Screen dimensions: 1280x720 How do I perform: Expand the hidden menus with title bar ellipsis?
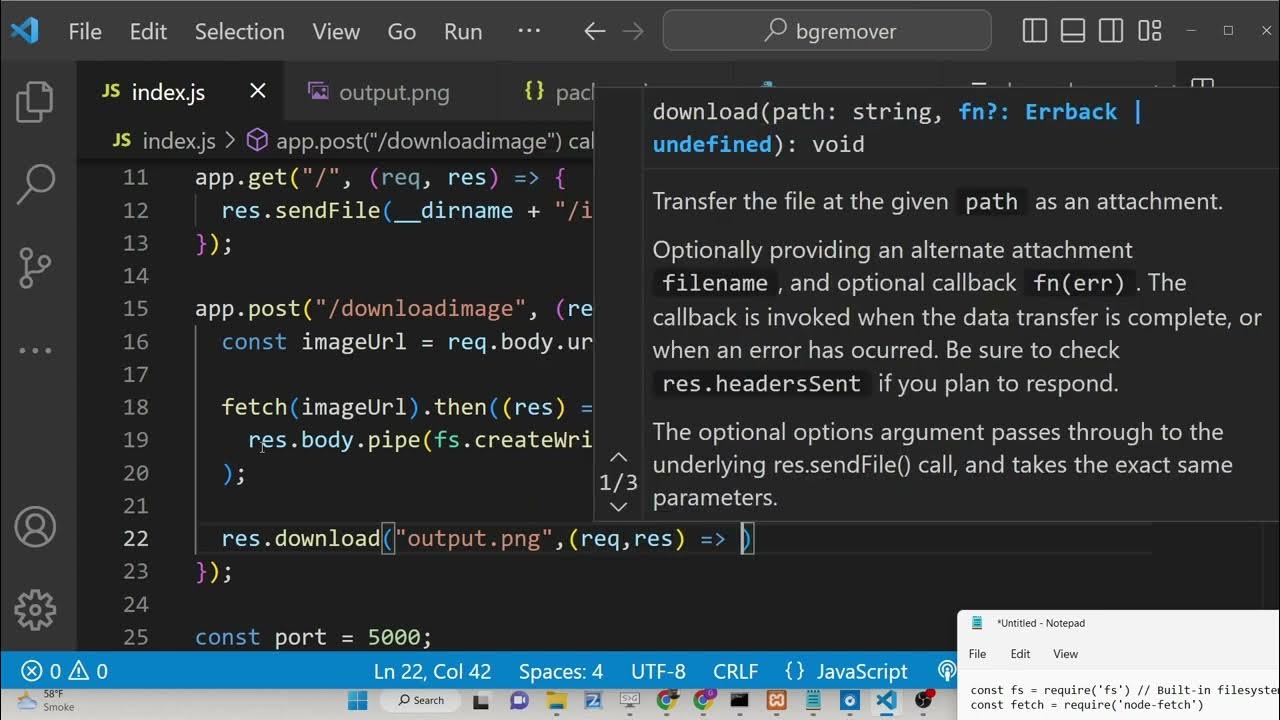(529, 31)
